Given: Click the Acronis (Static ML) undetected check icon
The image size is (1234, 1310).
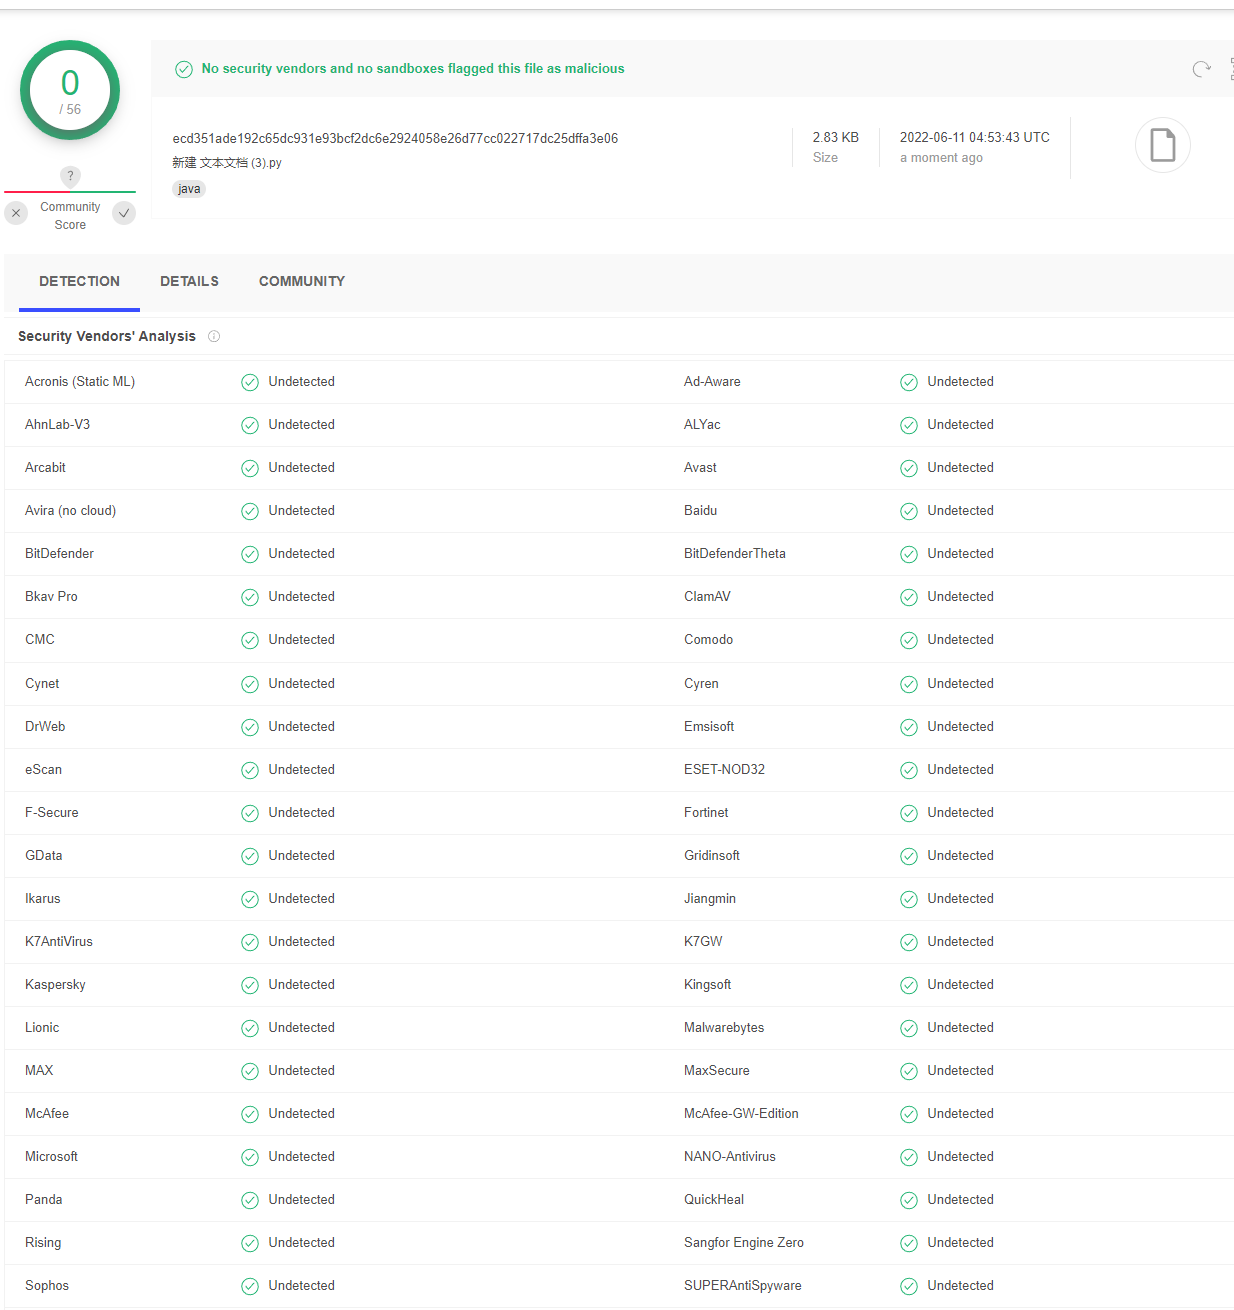Looking at the screenshot, I should [x=250, y=382].
